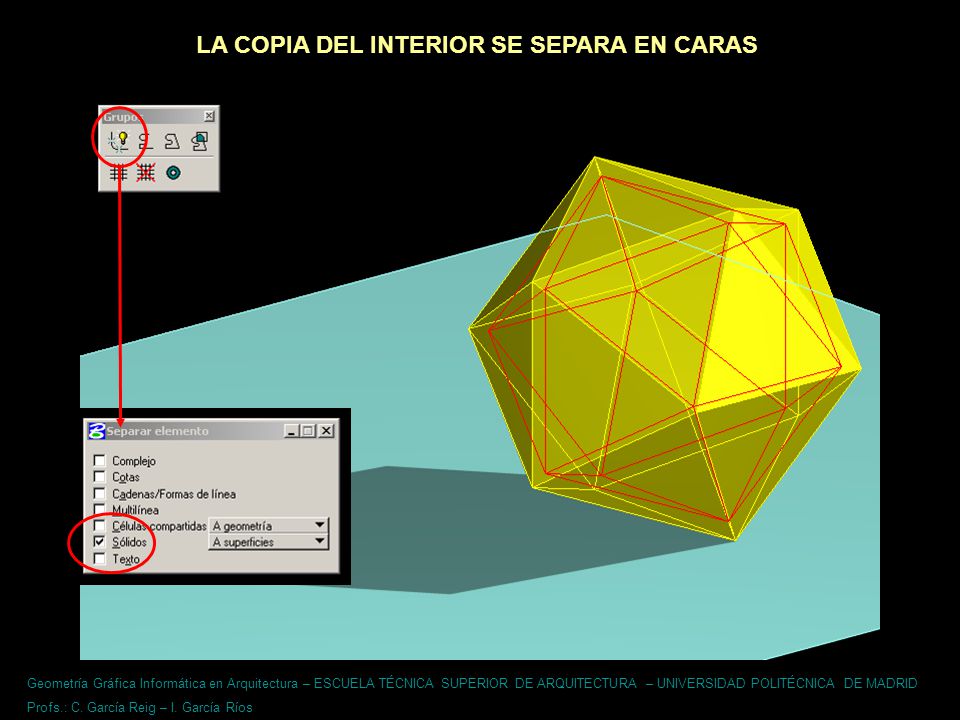Enable the Cadenas/Formas de línea checkbox
Viewport: 960px width, 720px height.
point(99,493)
